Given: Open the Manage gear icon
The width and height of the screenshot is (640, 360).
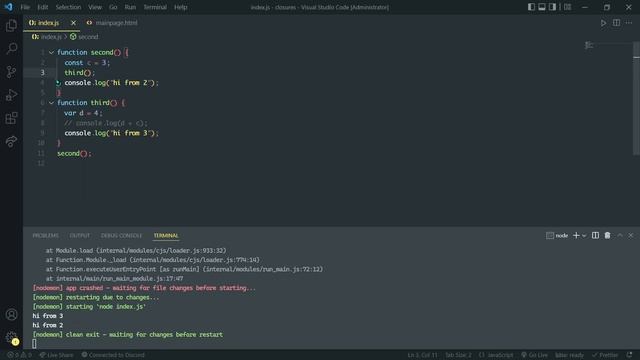Looking at the screenshot, I should coord(11,338).
